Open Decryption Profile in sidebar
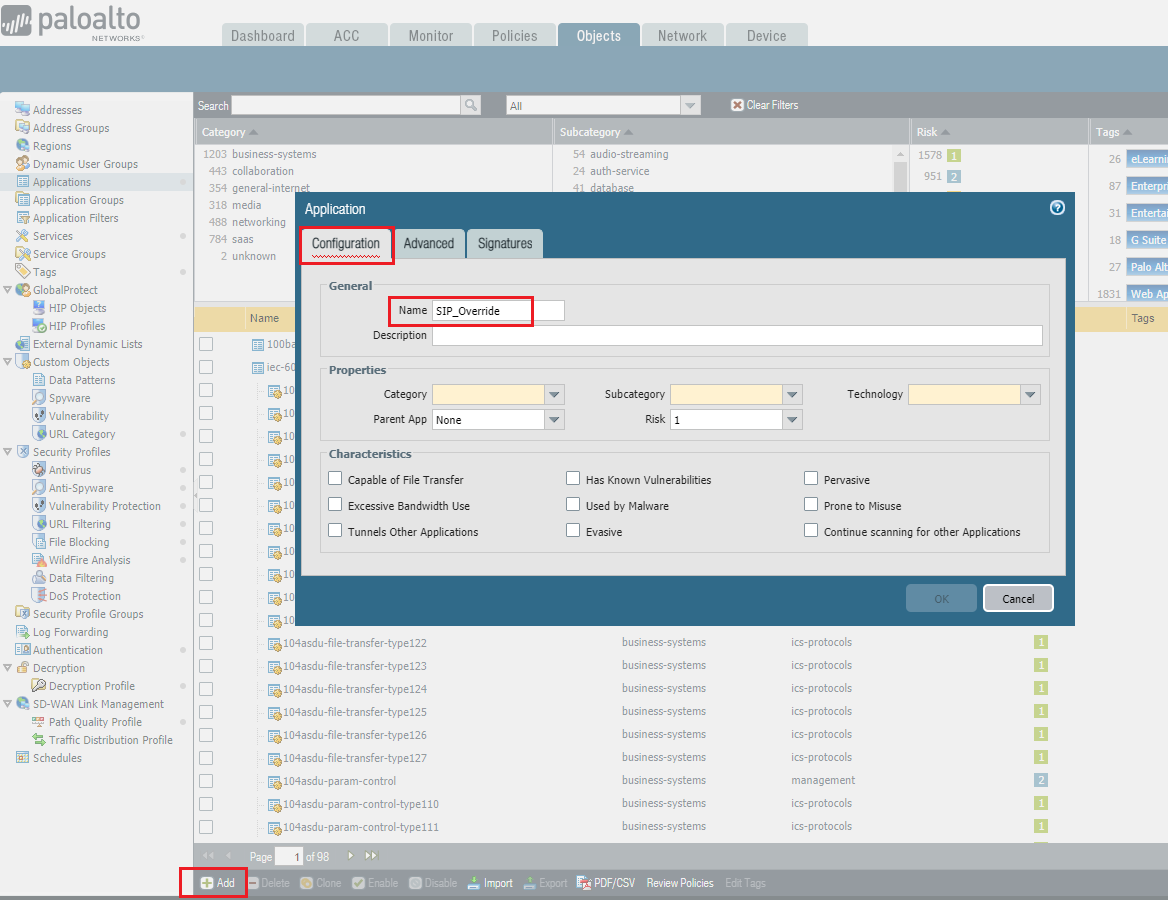The width and height of the screenshot is (1170, 900). pyautogui.click(x=91, y=686)
